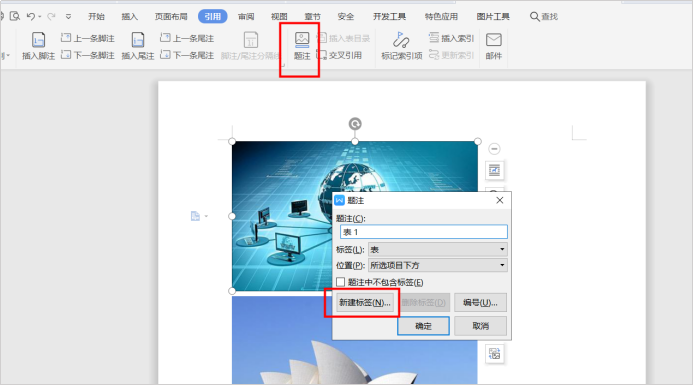This screenshot has width=694, height=386.
Task: Click the 插入脚注 icon
Action: pos(39,40)
